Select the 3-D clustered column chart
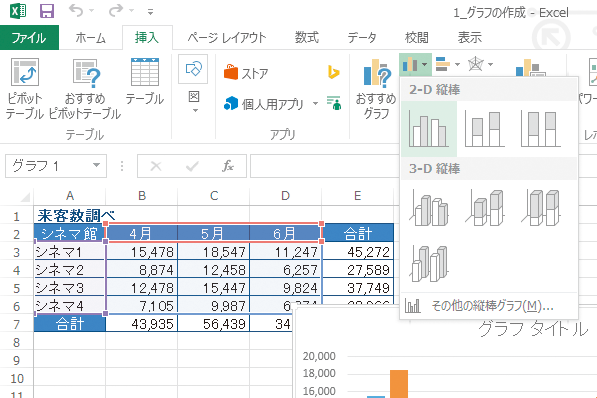Image resolution: width=597 pixels, height=398 pixels. [x=429, y=208]
